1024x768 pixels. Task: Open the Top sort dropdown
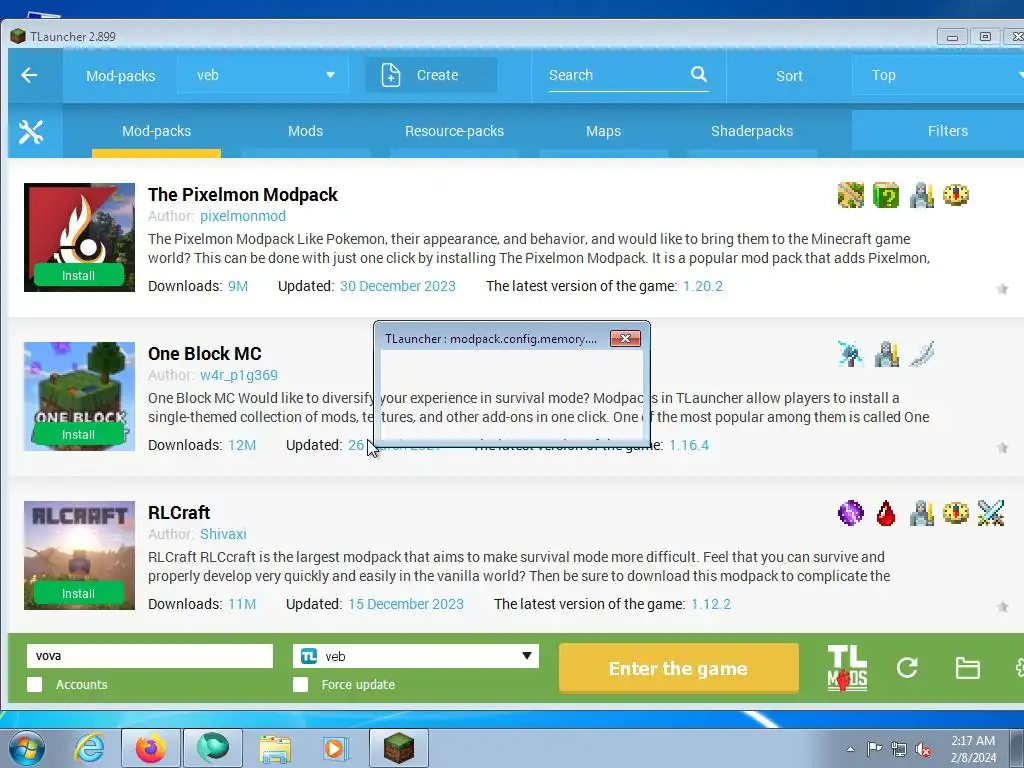938,75
